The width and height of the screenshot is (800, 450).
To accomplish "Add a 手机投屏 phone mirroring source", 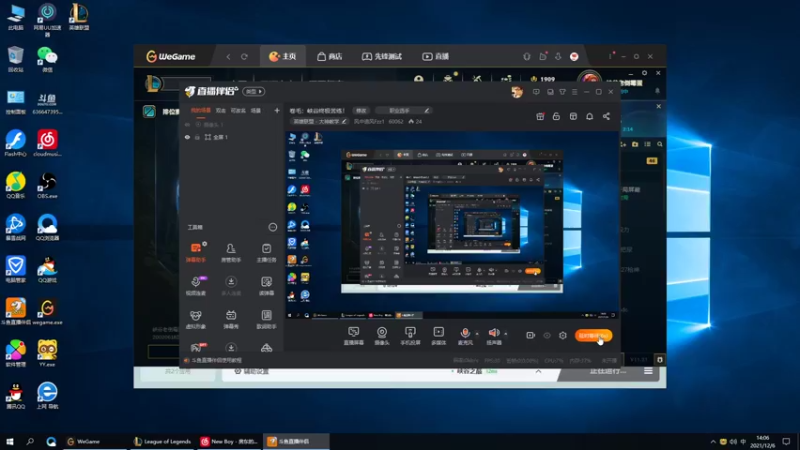I will pos(410,336).
